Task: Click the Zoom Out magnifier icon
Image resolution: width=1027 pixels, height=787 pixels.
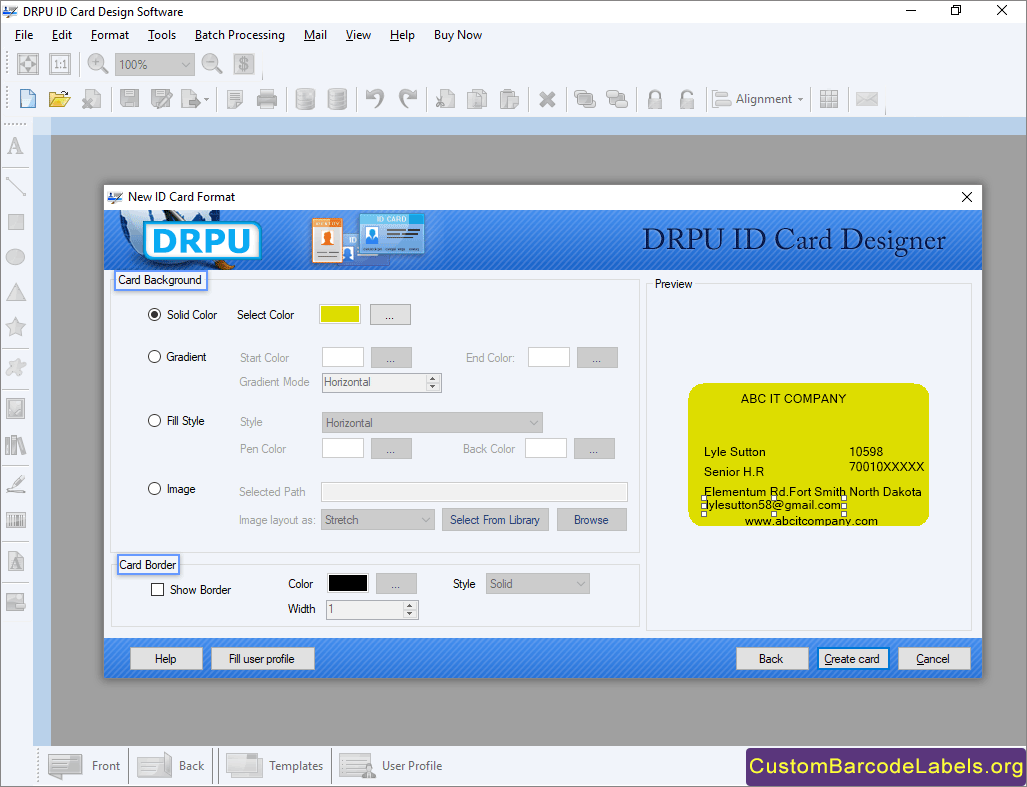Action: pyautogui.click(x=212, y=64)
